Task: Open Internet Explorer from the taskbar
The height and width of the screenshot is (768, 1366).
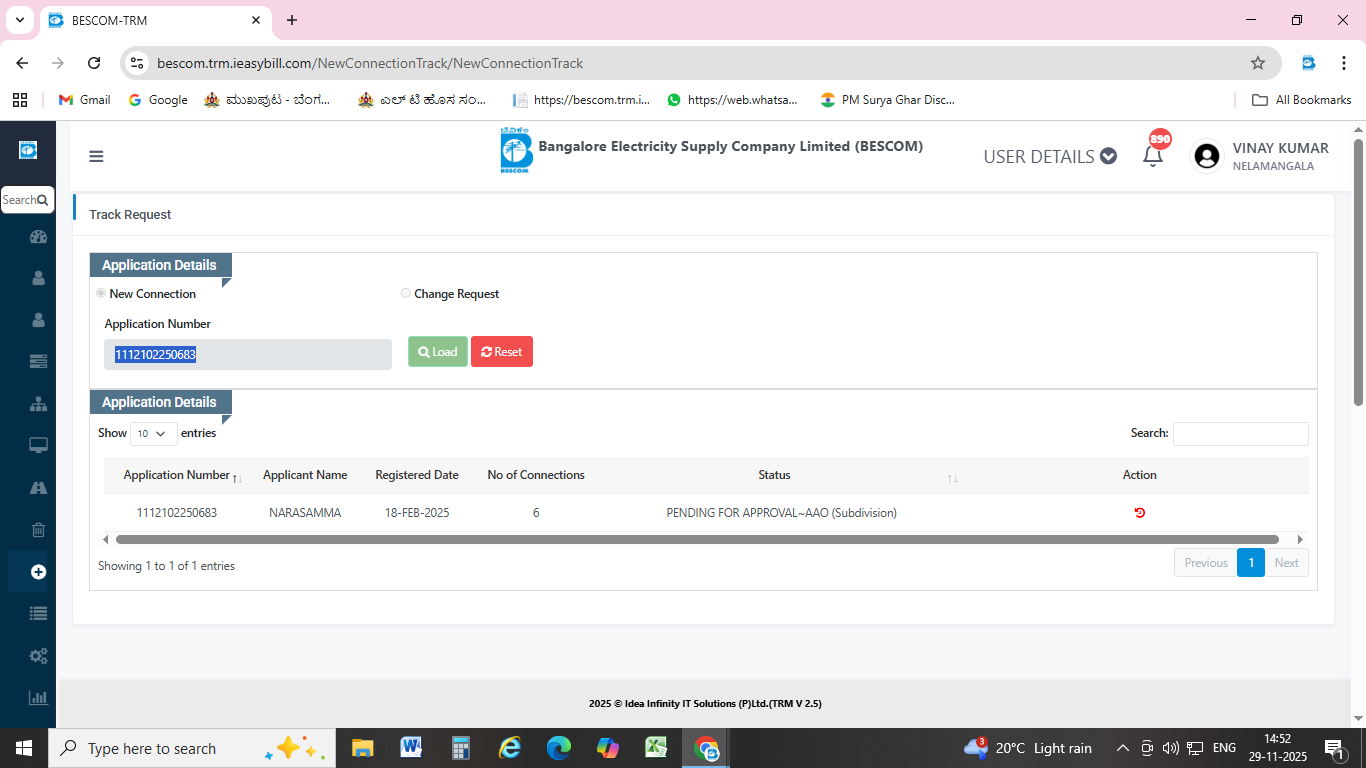Action: point(510,748)
